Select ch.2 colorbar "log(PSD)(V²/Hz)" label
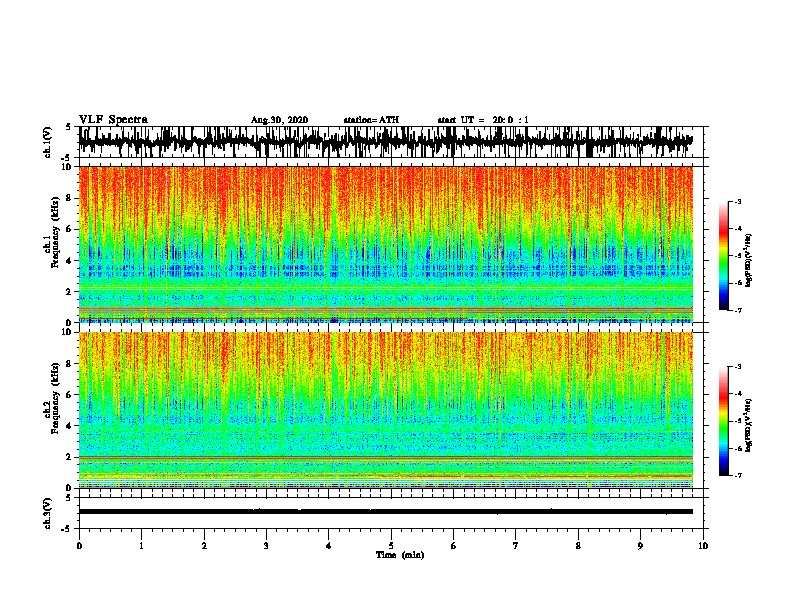Screen dimensions: 792x612 [749, 425]
